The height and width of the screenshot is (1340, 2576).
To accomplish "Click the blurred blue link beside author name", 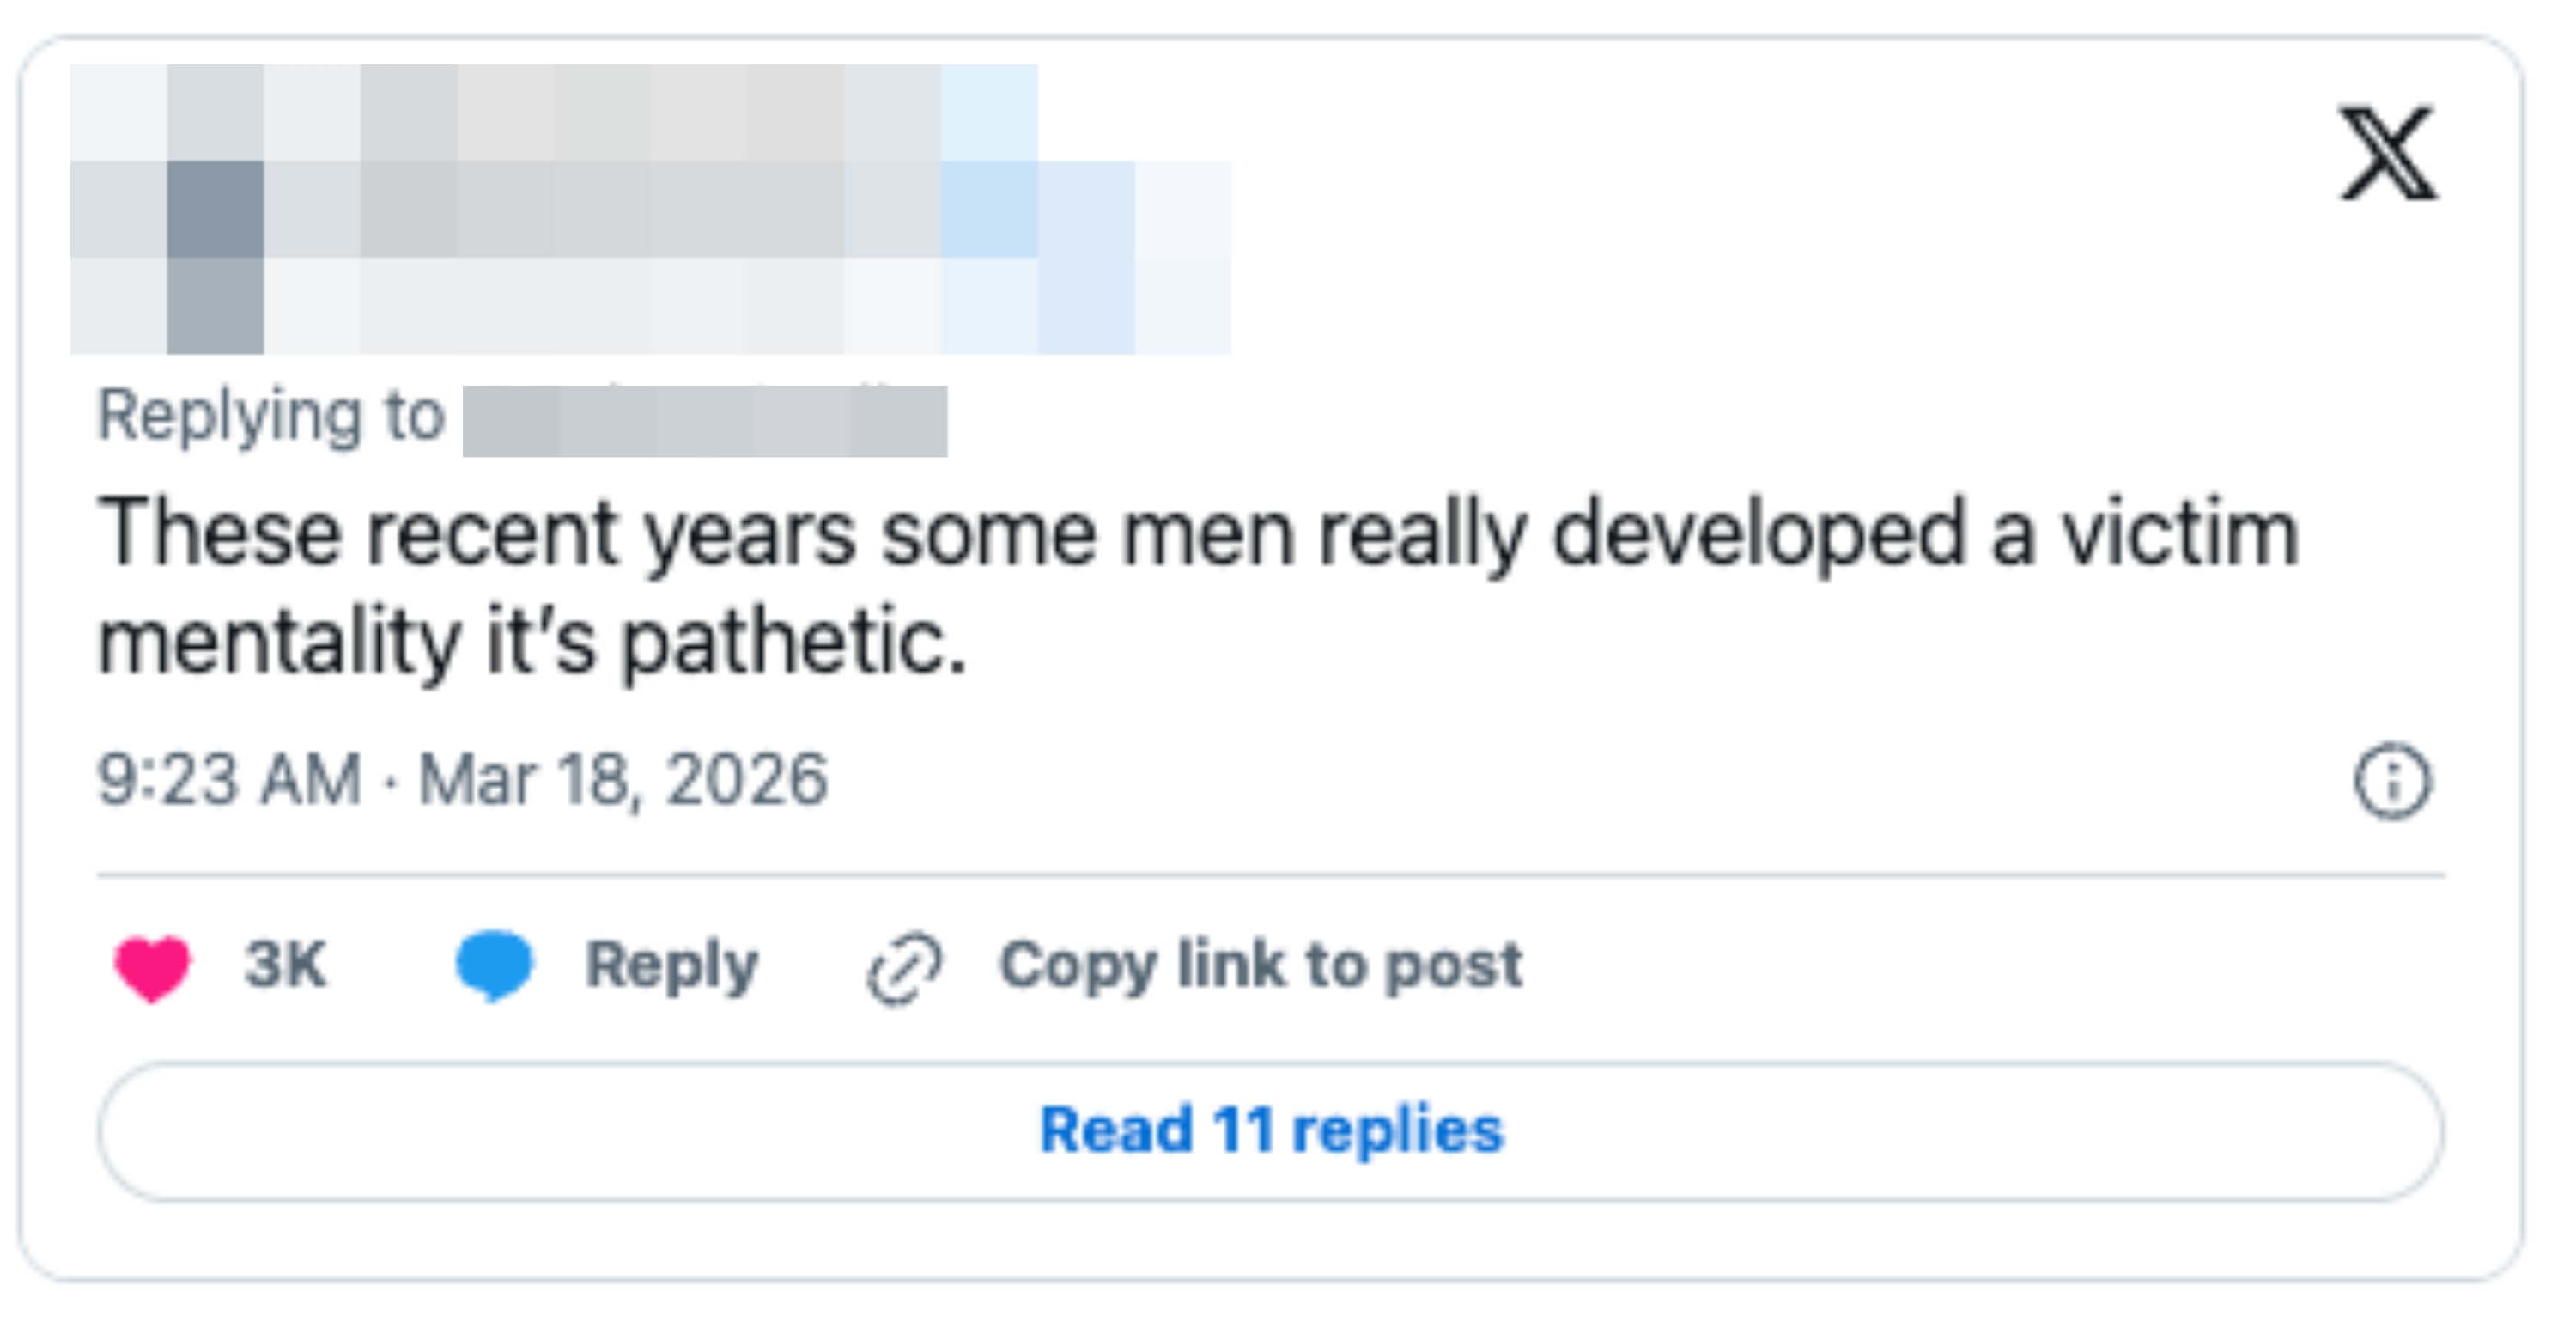I will (x=1040, y=210).
